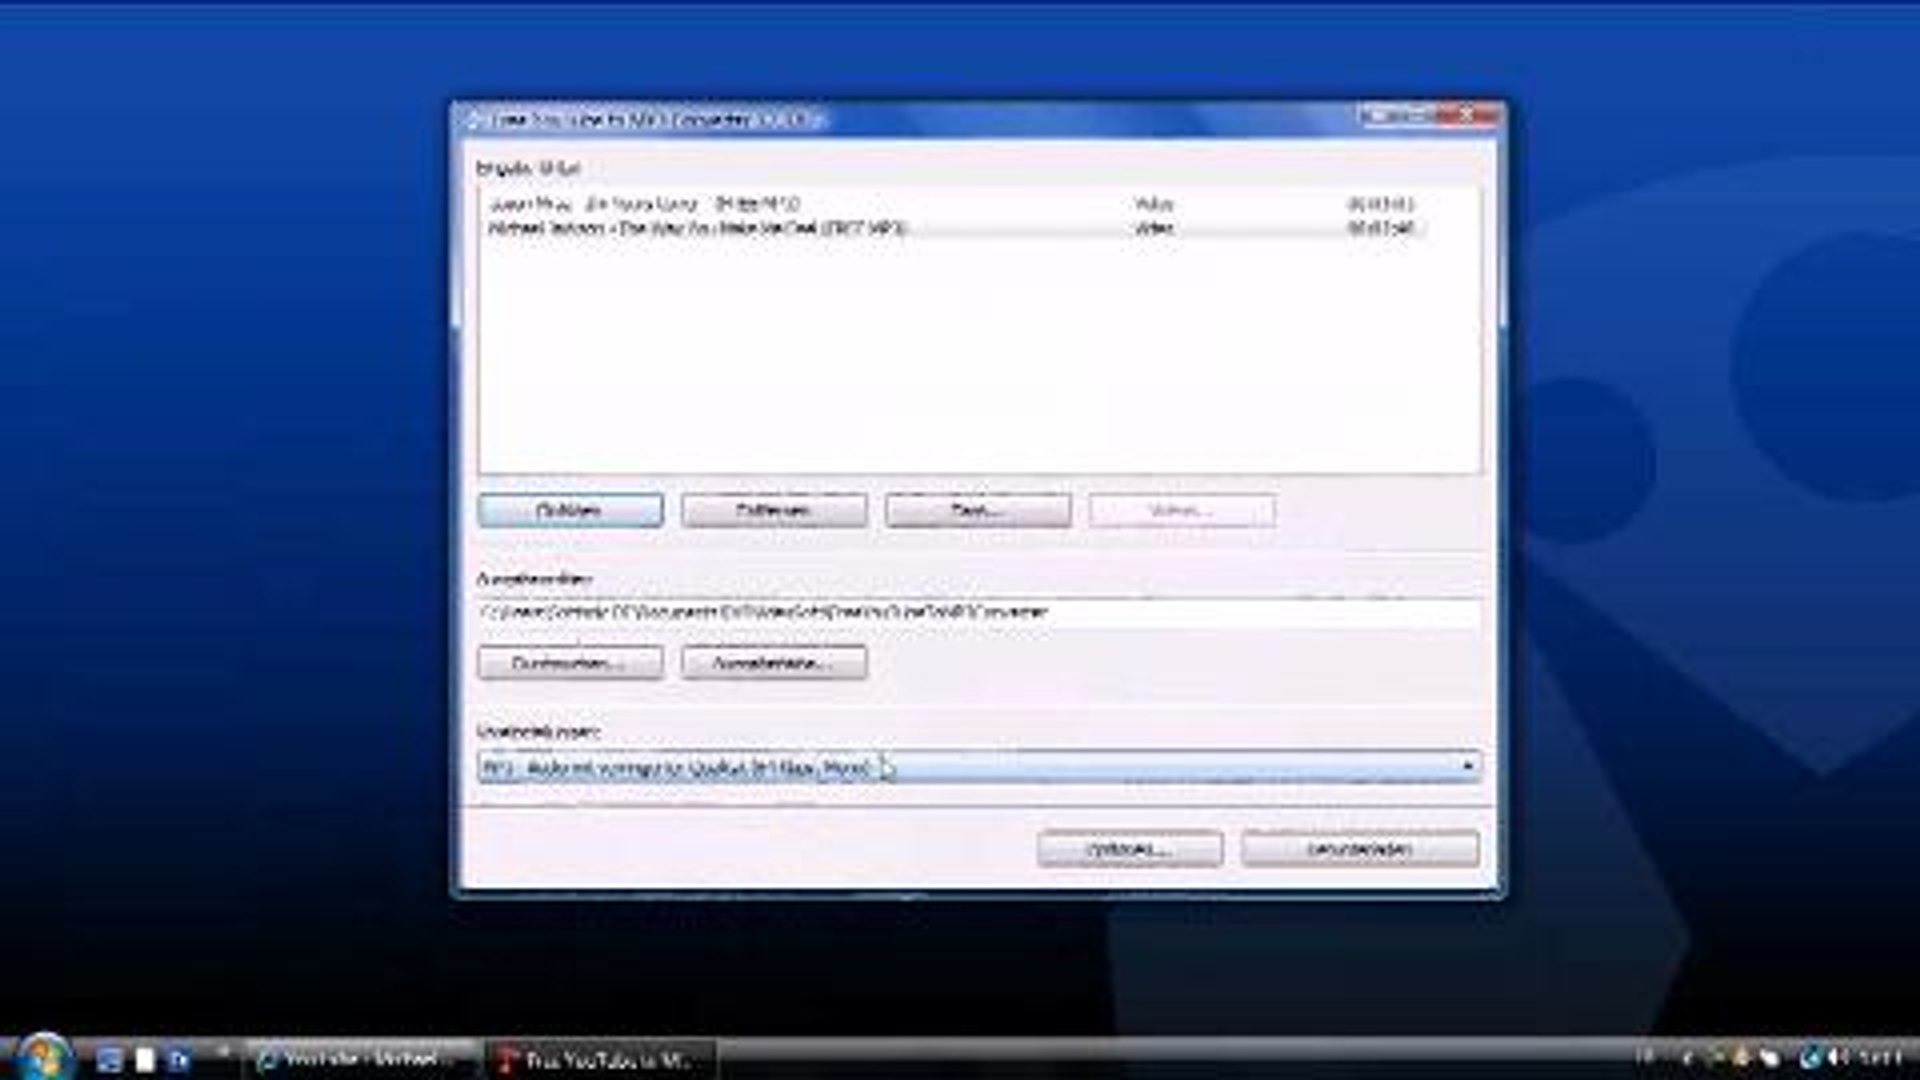1920x1080 pixels.
Task: Select the MP3 audio quality combo box
Action: (979, 767)
